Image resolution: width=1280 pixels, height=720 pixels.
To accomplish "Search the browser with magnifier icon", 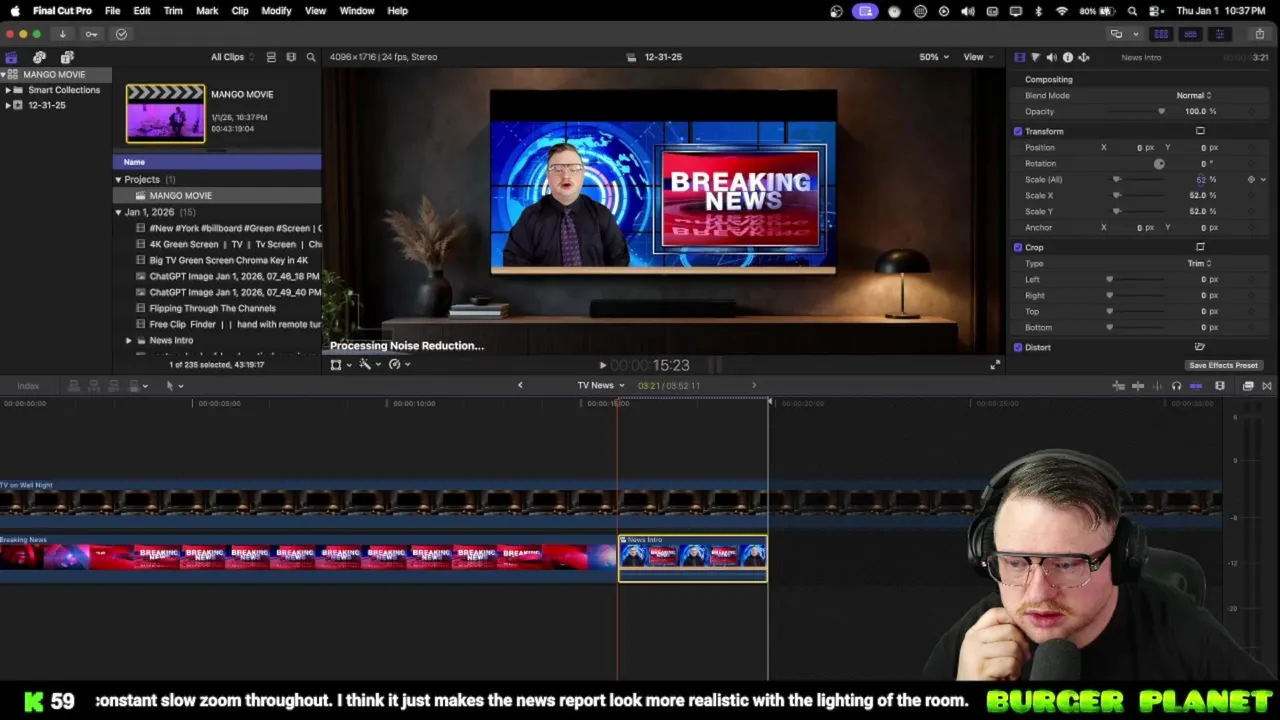I will [311, 57].
